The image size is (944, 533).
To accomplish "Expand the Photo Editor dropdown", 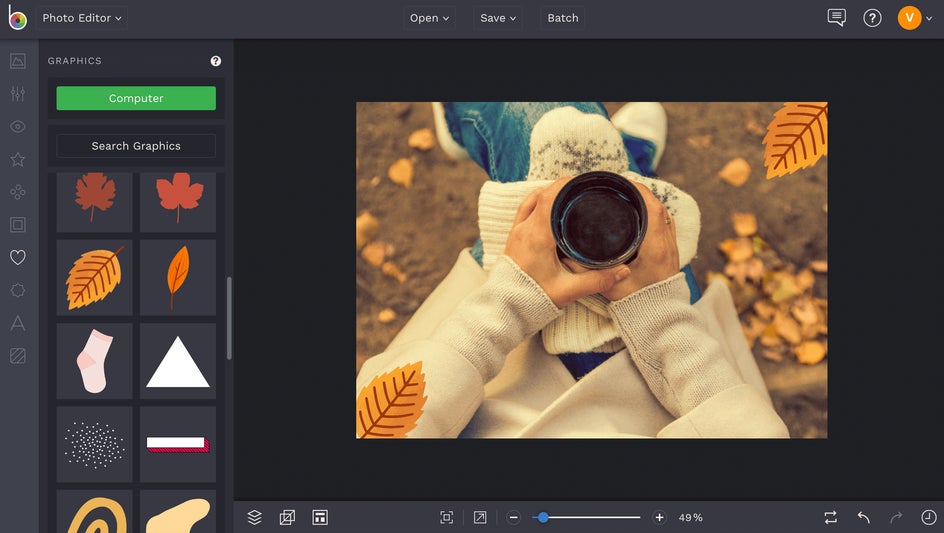I will click(82, 18).
